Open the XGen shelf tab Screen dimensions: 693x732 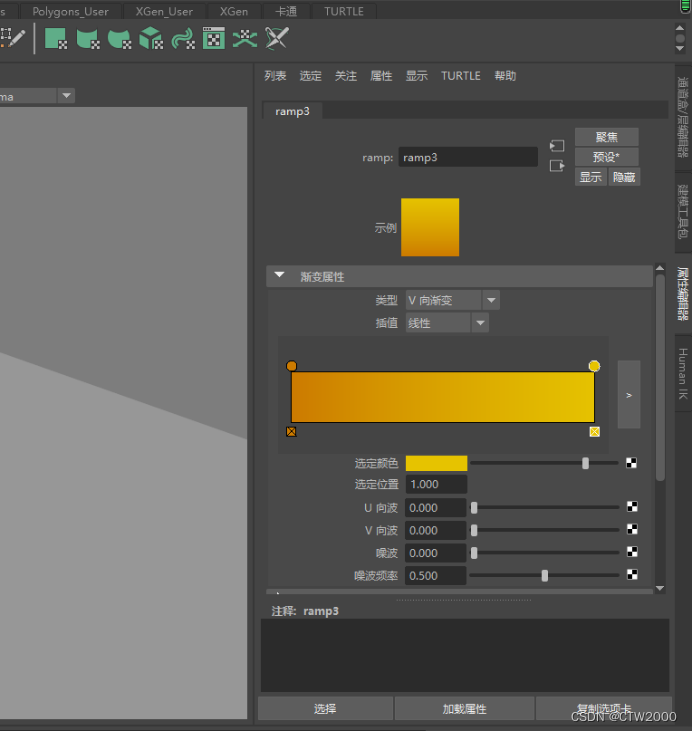(x=234, y=11)
